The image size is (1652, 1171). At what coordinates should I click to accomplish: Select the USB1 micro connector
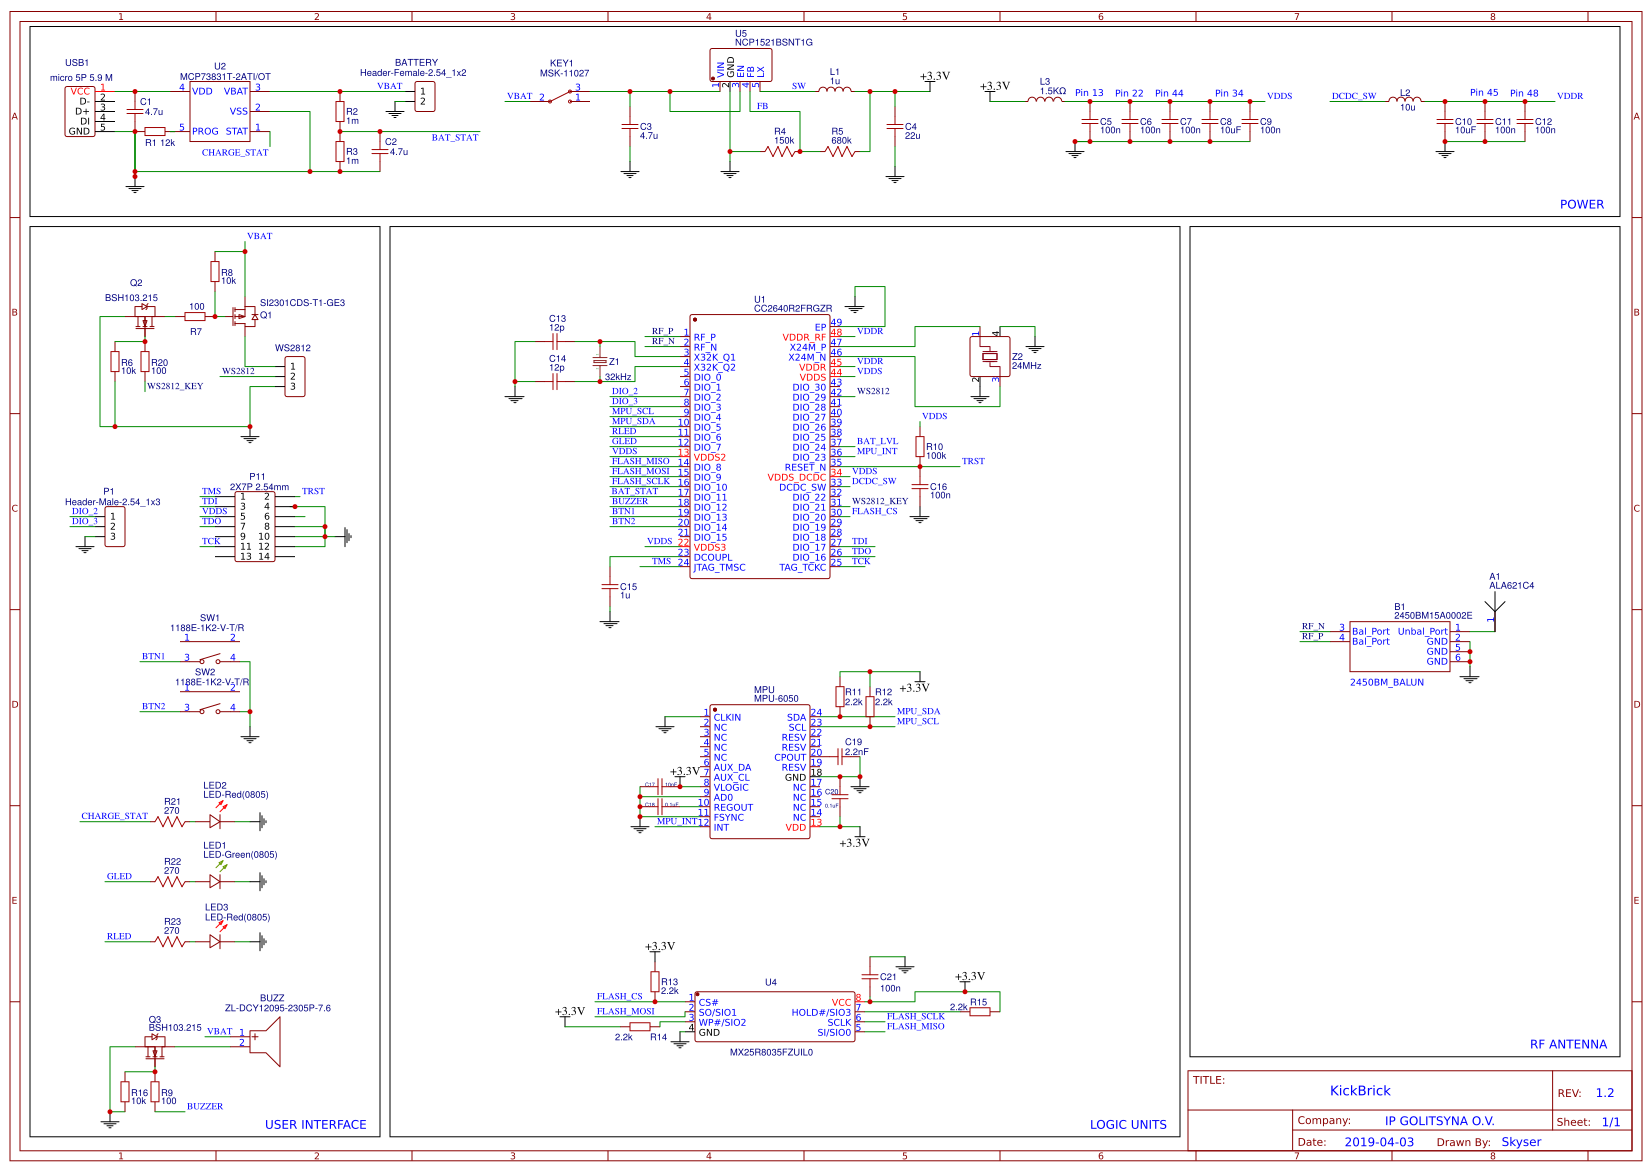(x=82, y=110)
